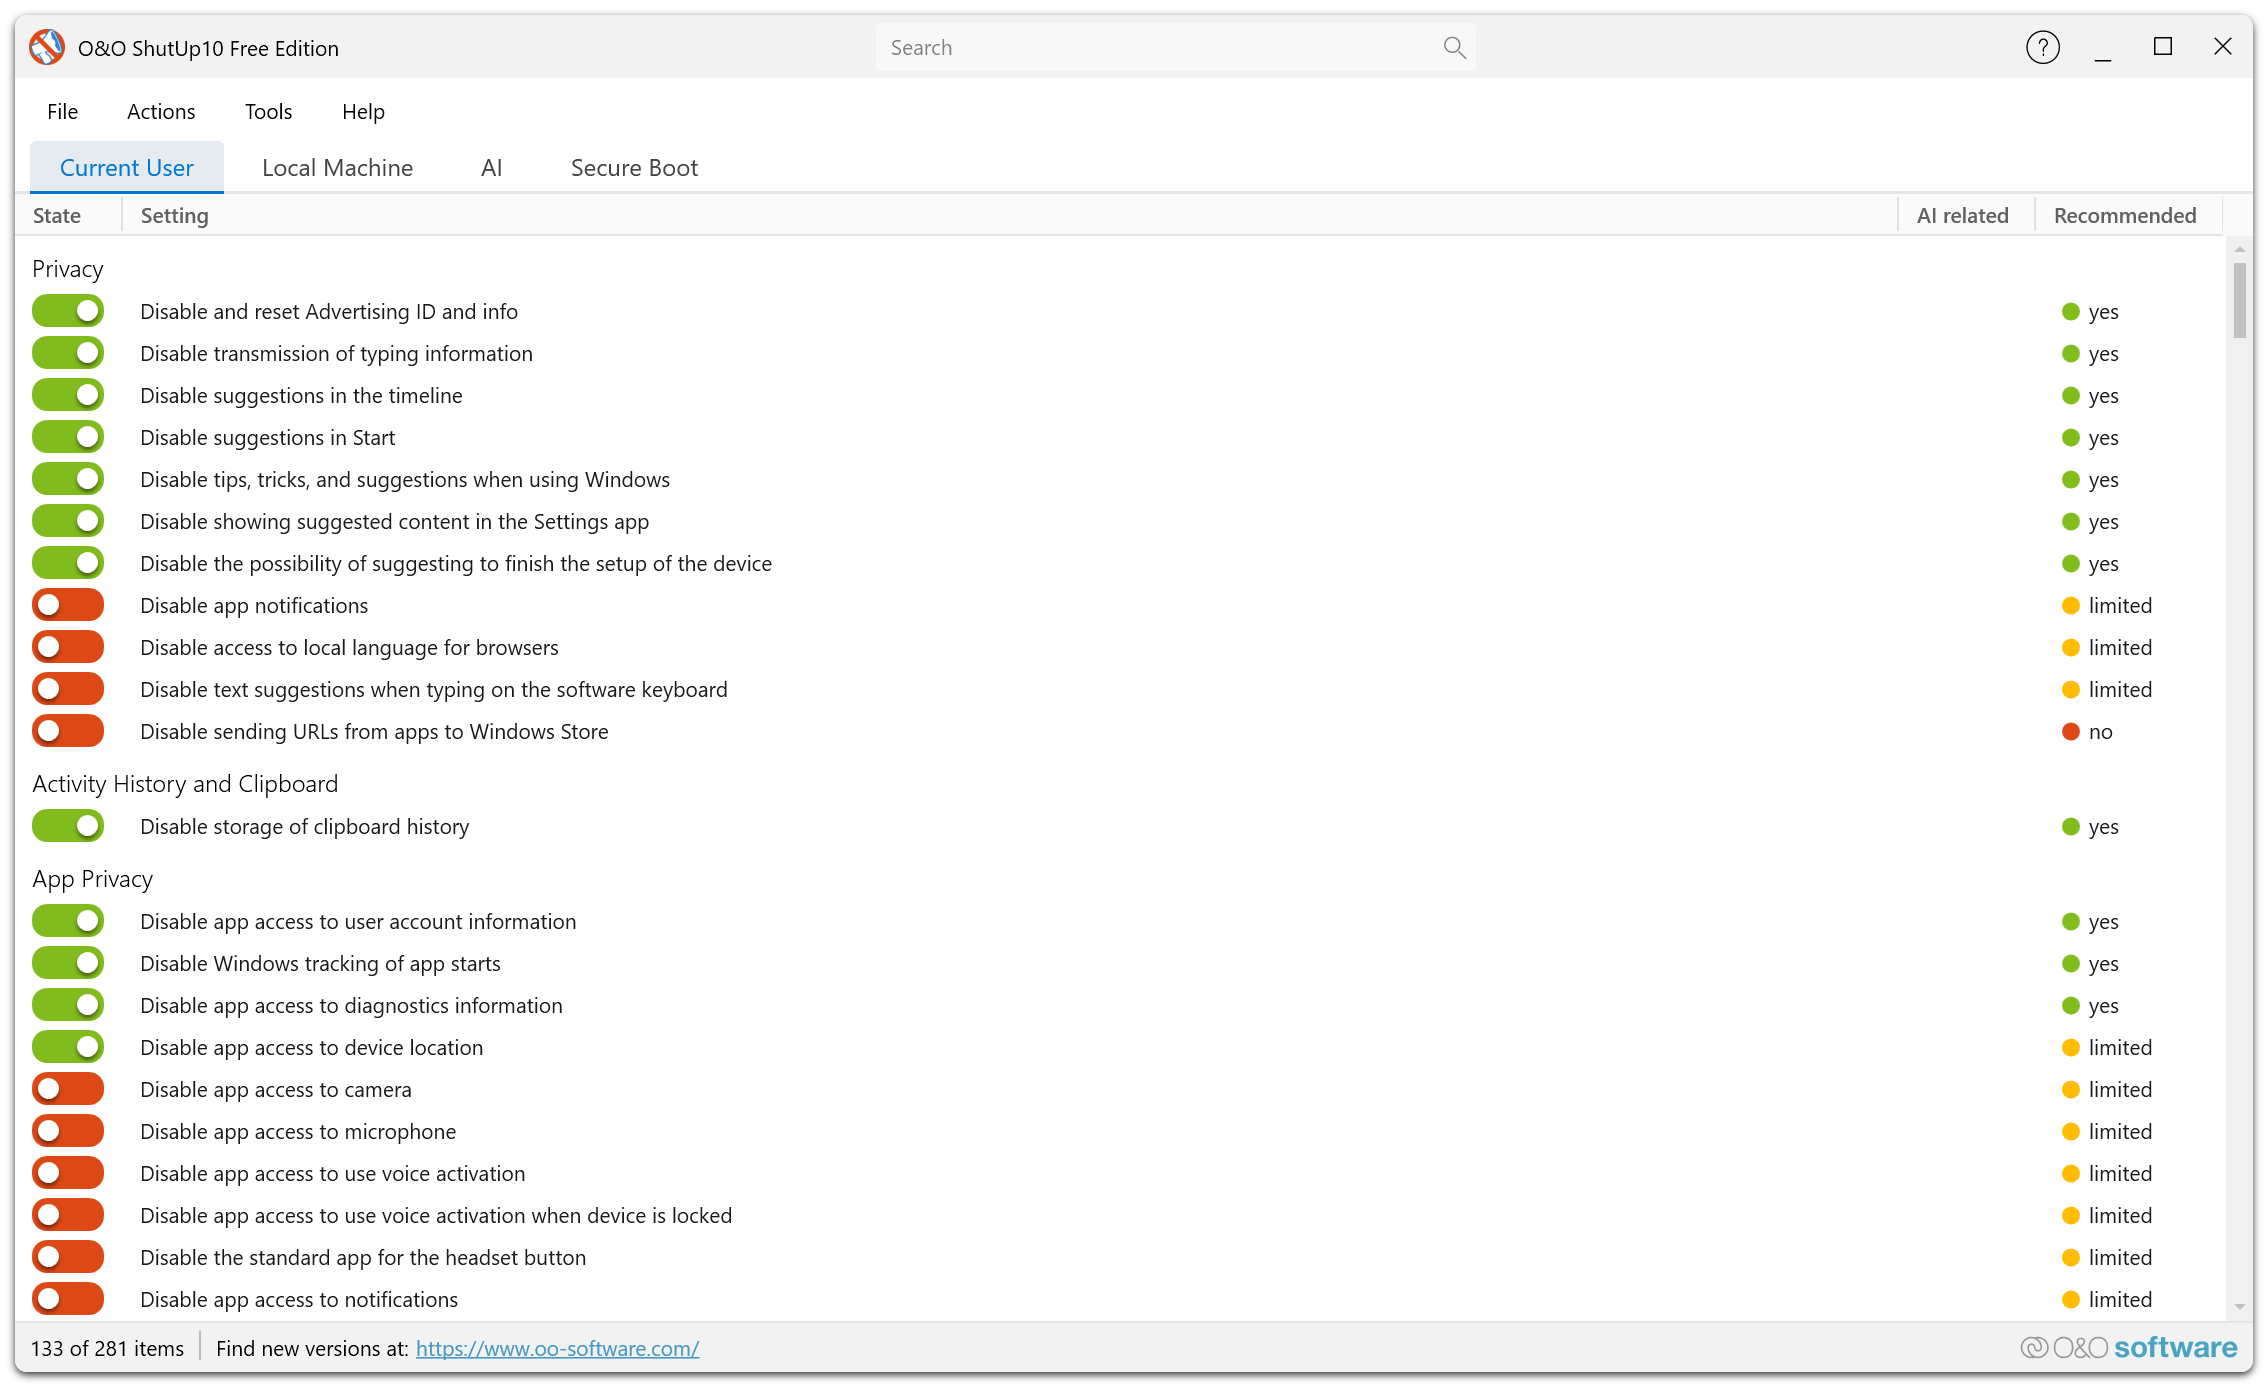Click the Search input field
Viewport: 2268px width, 1387px height.
pyautogui.click(x=1175, y=47)
